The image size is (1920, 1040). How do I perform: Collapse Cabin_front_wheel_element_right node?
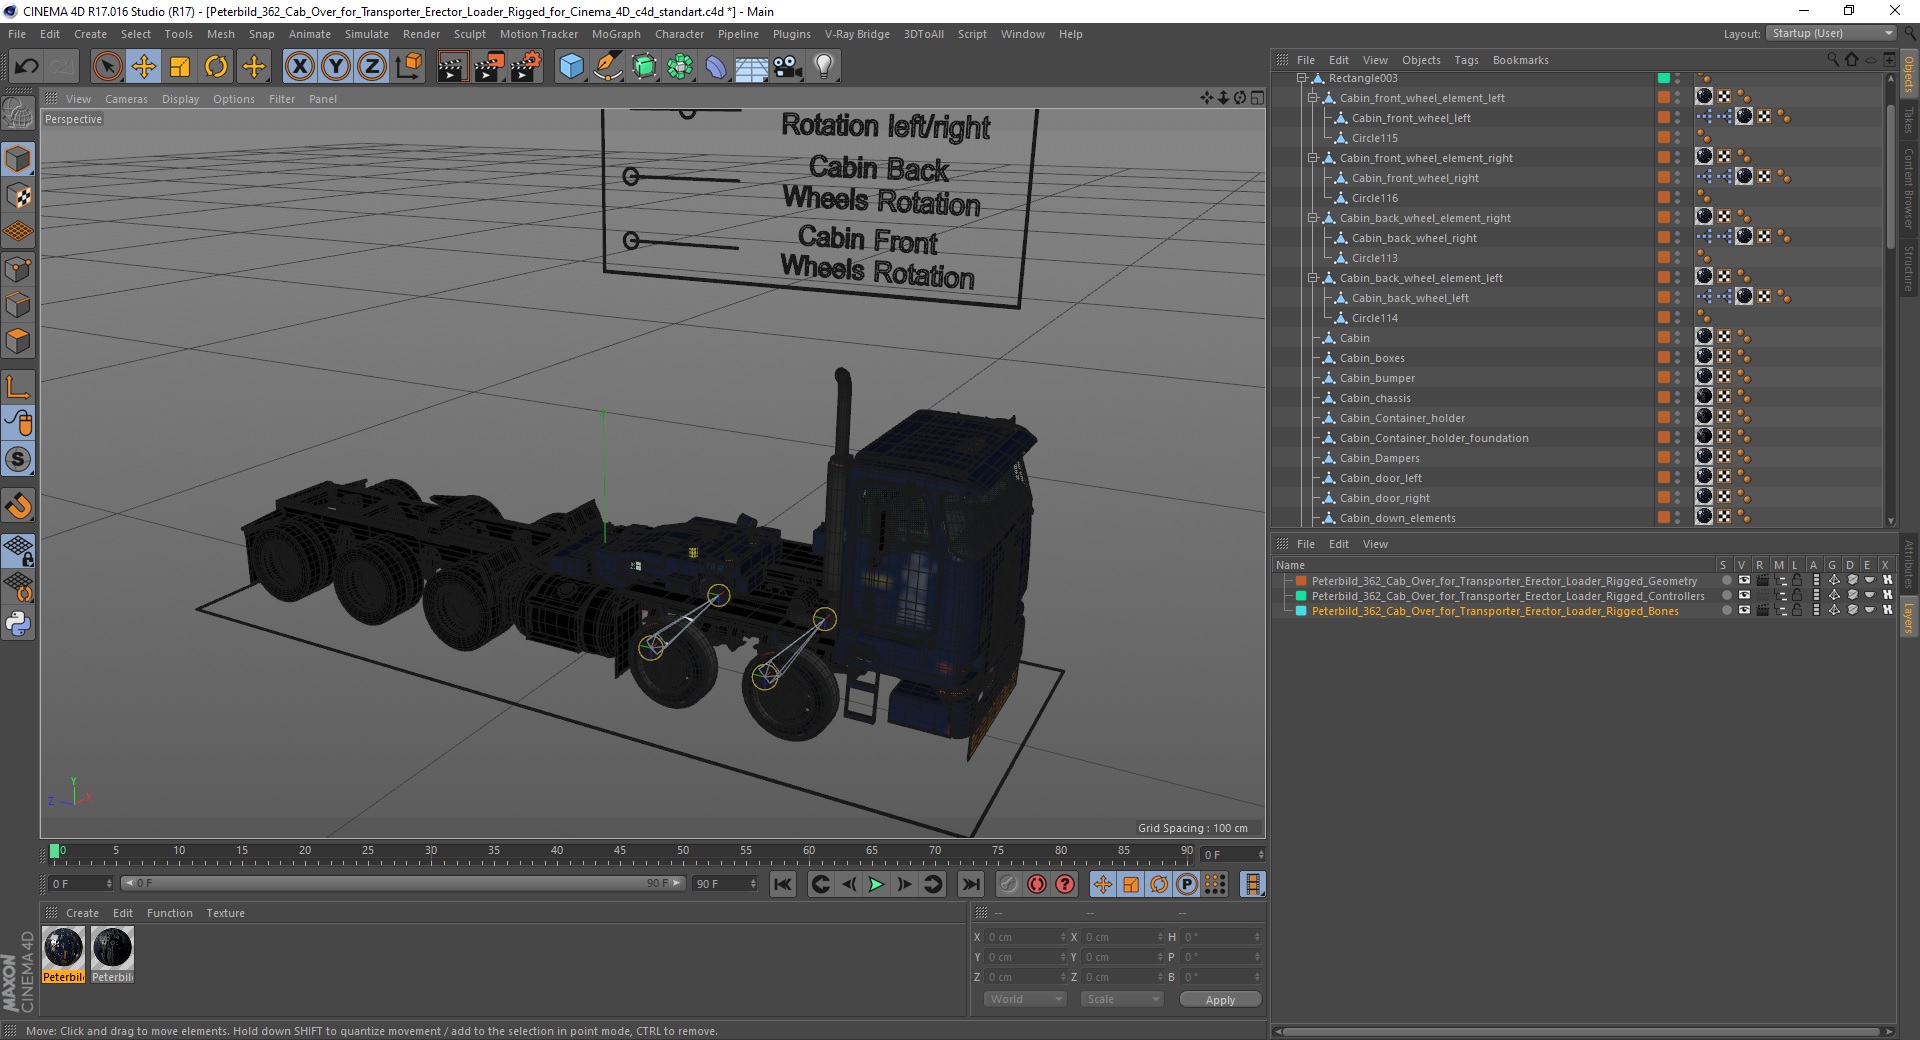tap(1313, 158)
